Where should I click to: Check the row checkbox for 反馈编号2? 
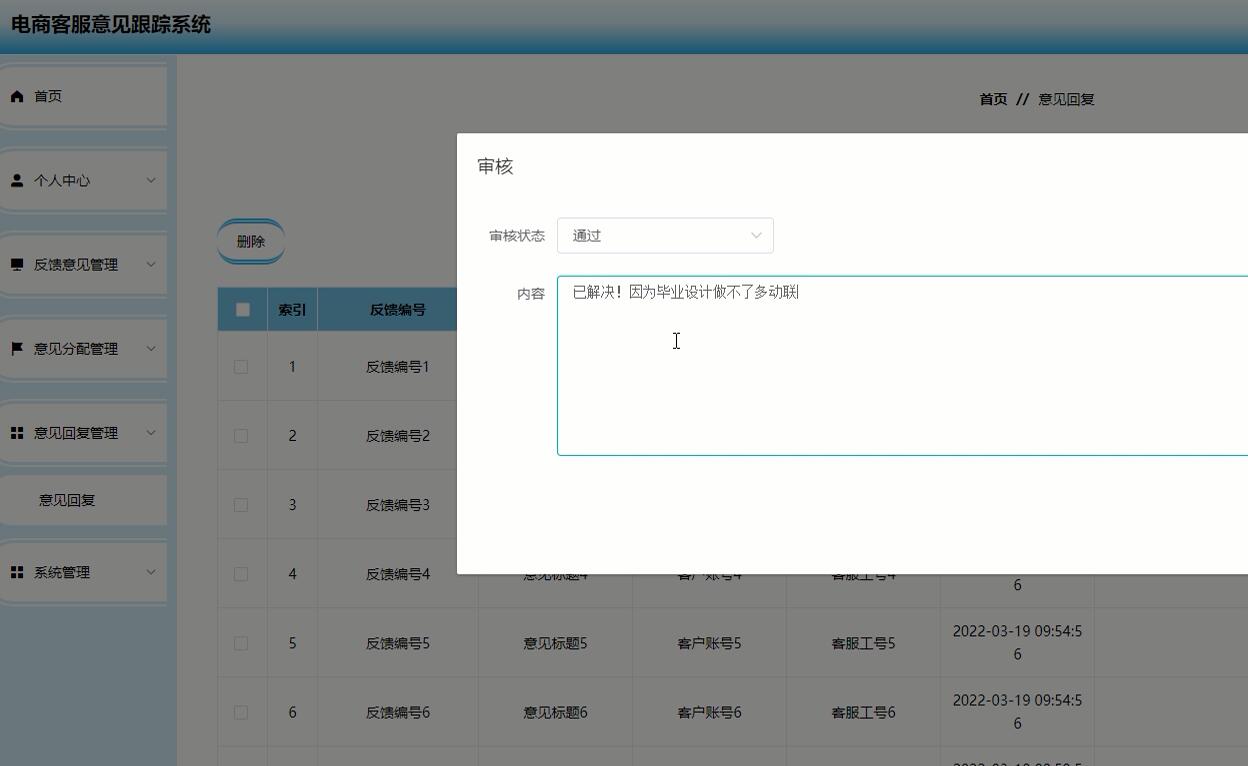(241, 436)
